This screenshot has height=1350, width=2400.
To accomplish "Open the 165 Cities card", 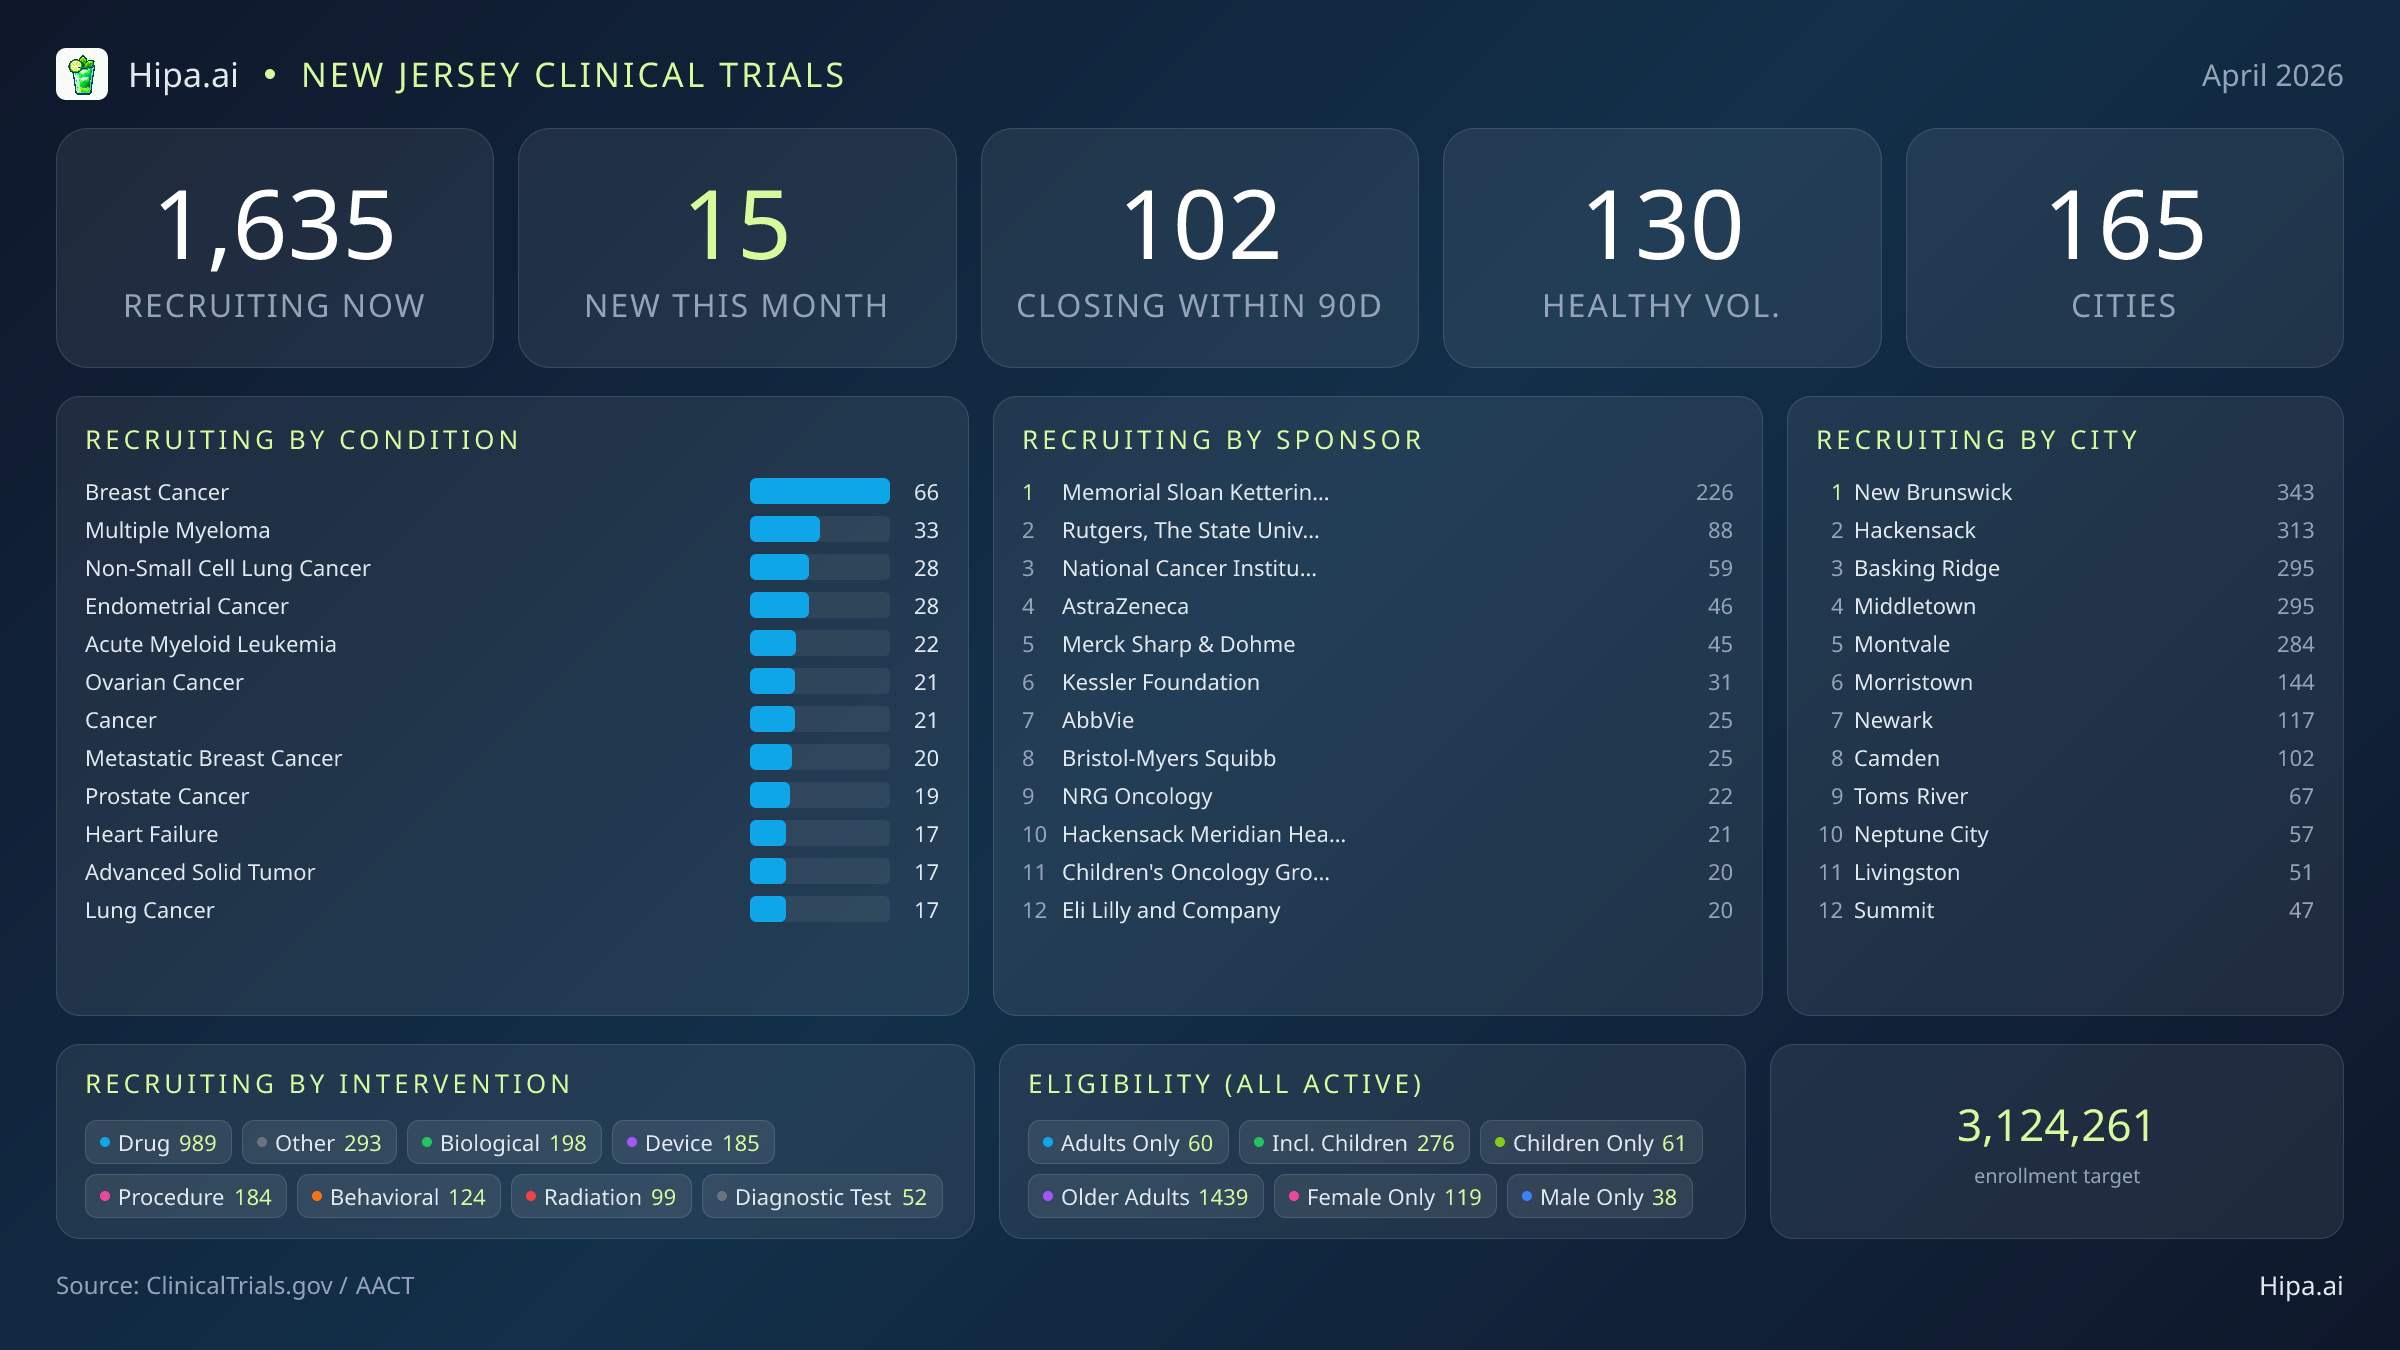I will point(2125,248).
